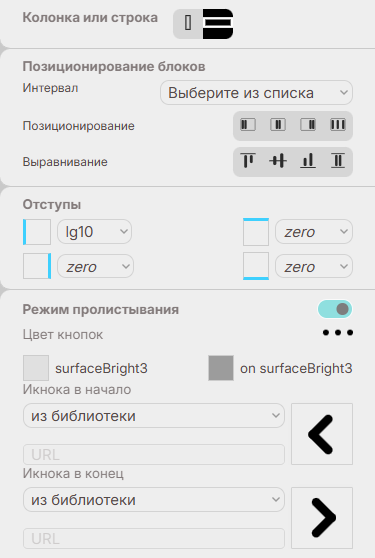Image resolution: width=375 pixels, height=558 pixels.
Task: Open Иконка в начало source dropdown
Action: (x=154, y=415)
